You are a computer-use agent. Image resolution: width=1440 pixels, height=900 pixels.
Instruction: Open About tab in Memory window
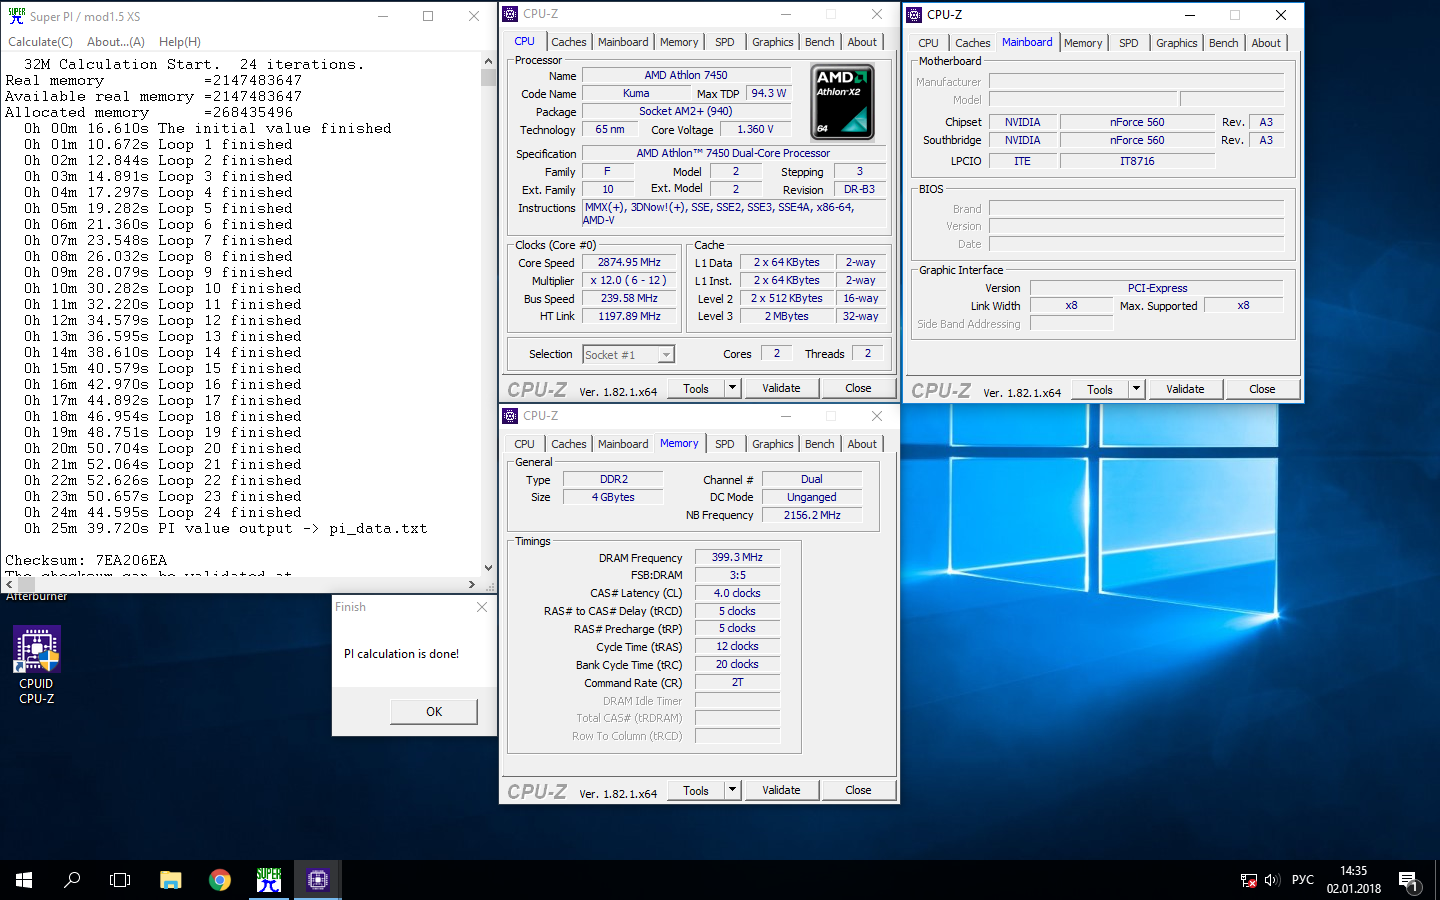862,444
